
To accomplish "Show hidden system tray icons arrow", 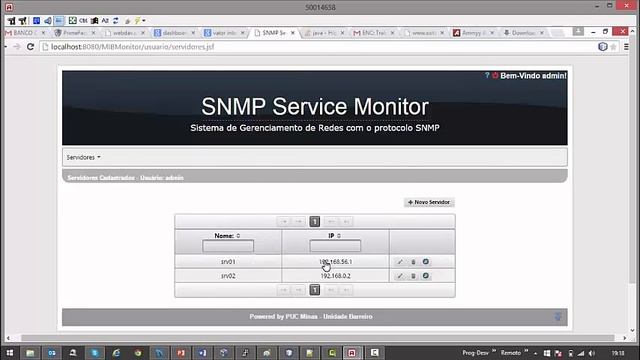I will (x=536, y=353).
